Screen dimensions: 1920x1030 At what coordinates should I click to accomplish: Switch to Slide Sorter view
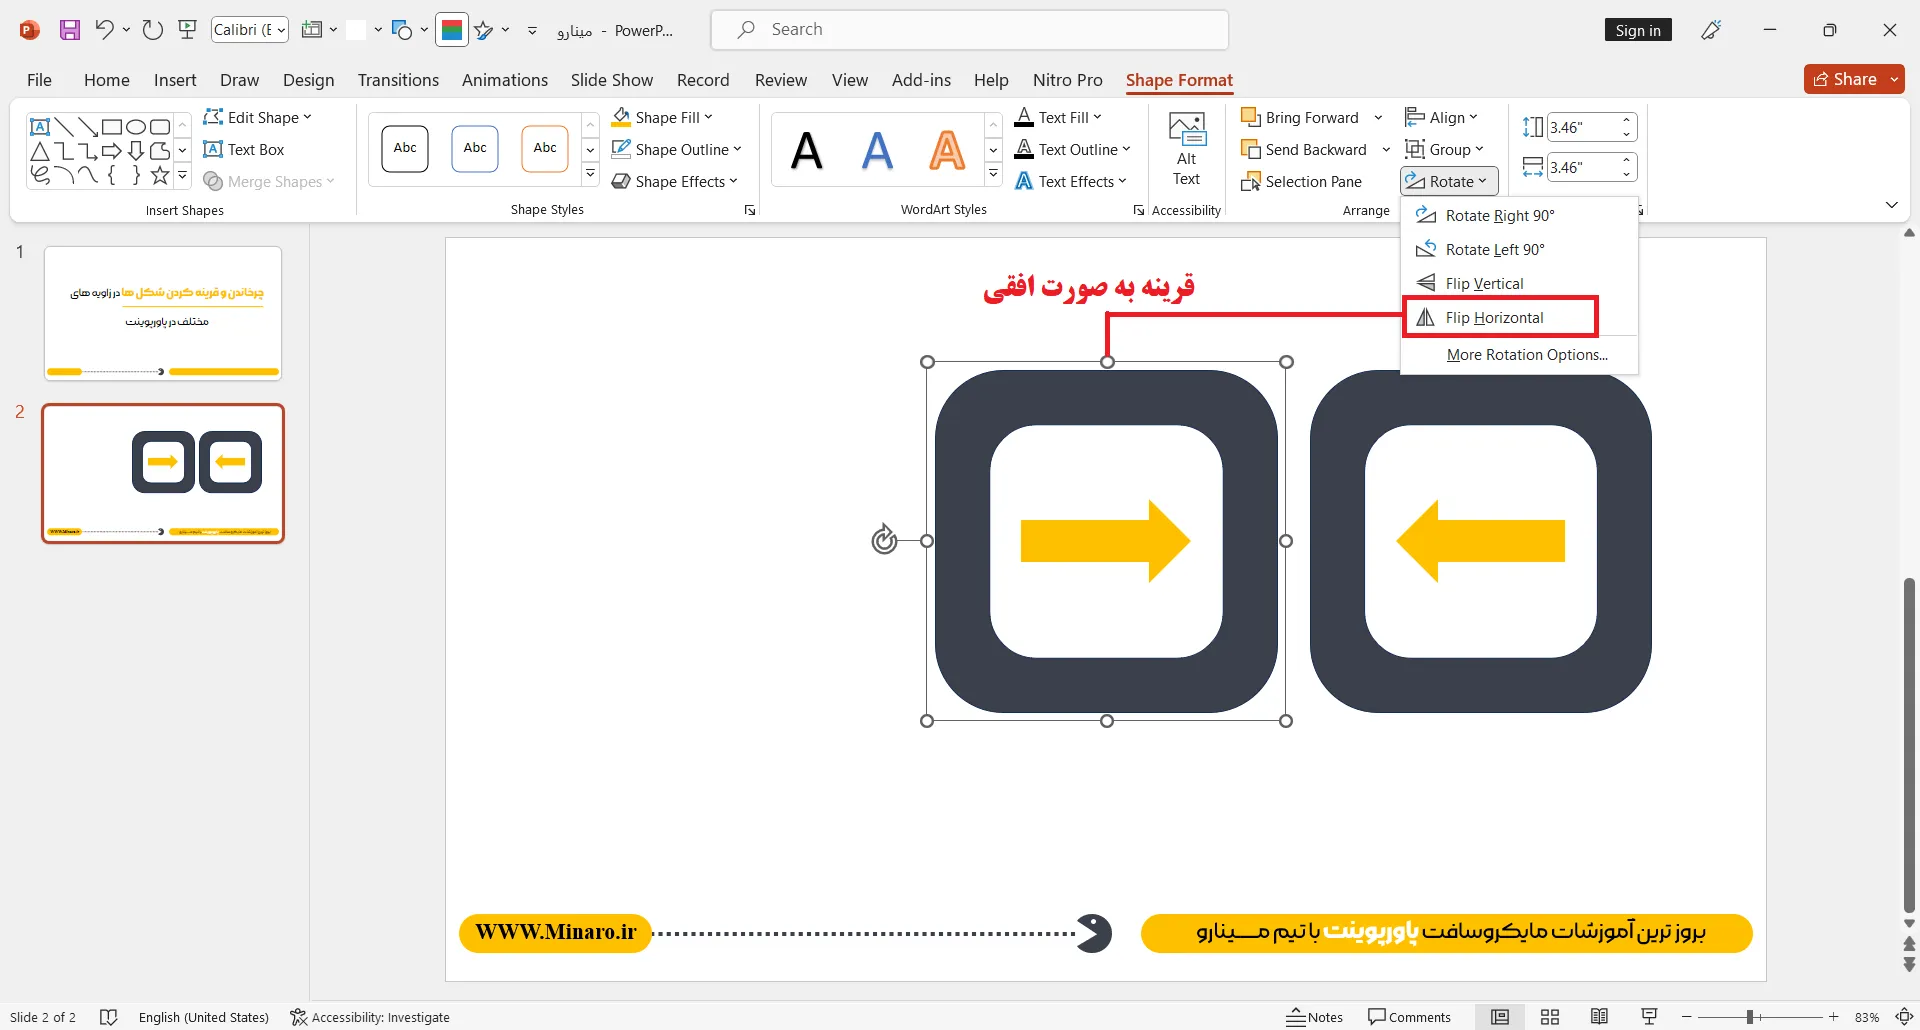pyautogui.click(x=1550, y=1017)
